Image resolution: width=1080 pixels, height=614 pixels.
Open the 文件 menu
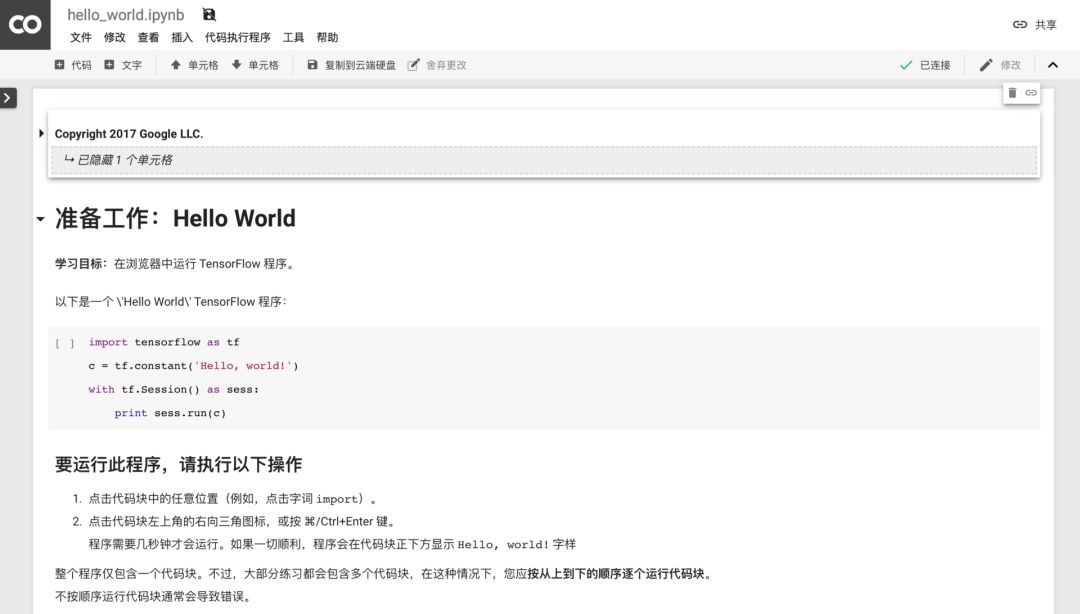[81, 37]
